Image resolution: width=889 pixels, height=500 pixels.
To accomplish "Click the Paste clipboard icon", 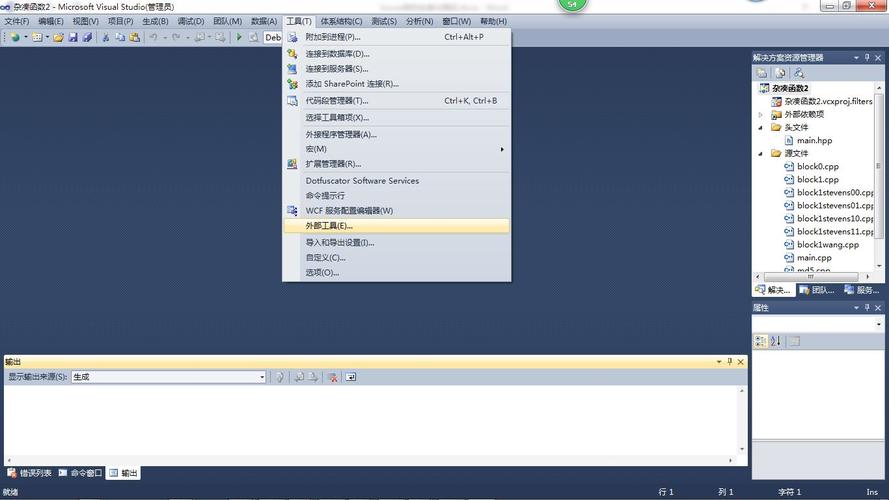I will (x=135, y=37).
